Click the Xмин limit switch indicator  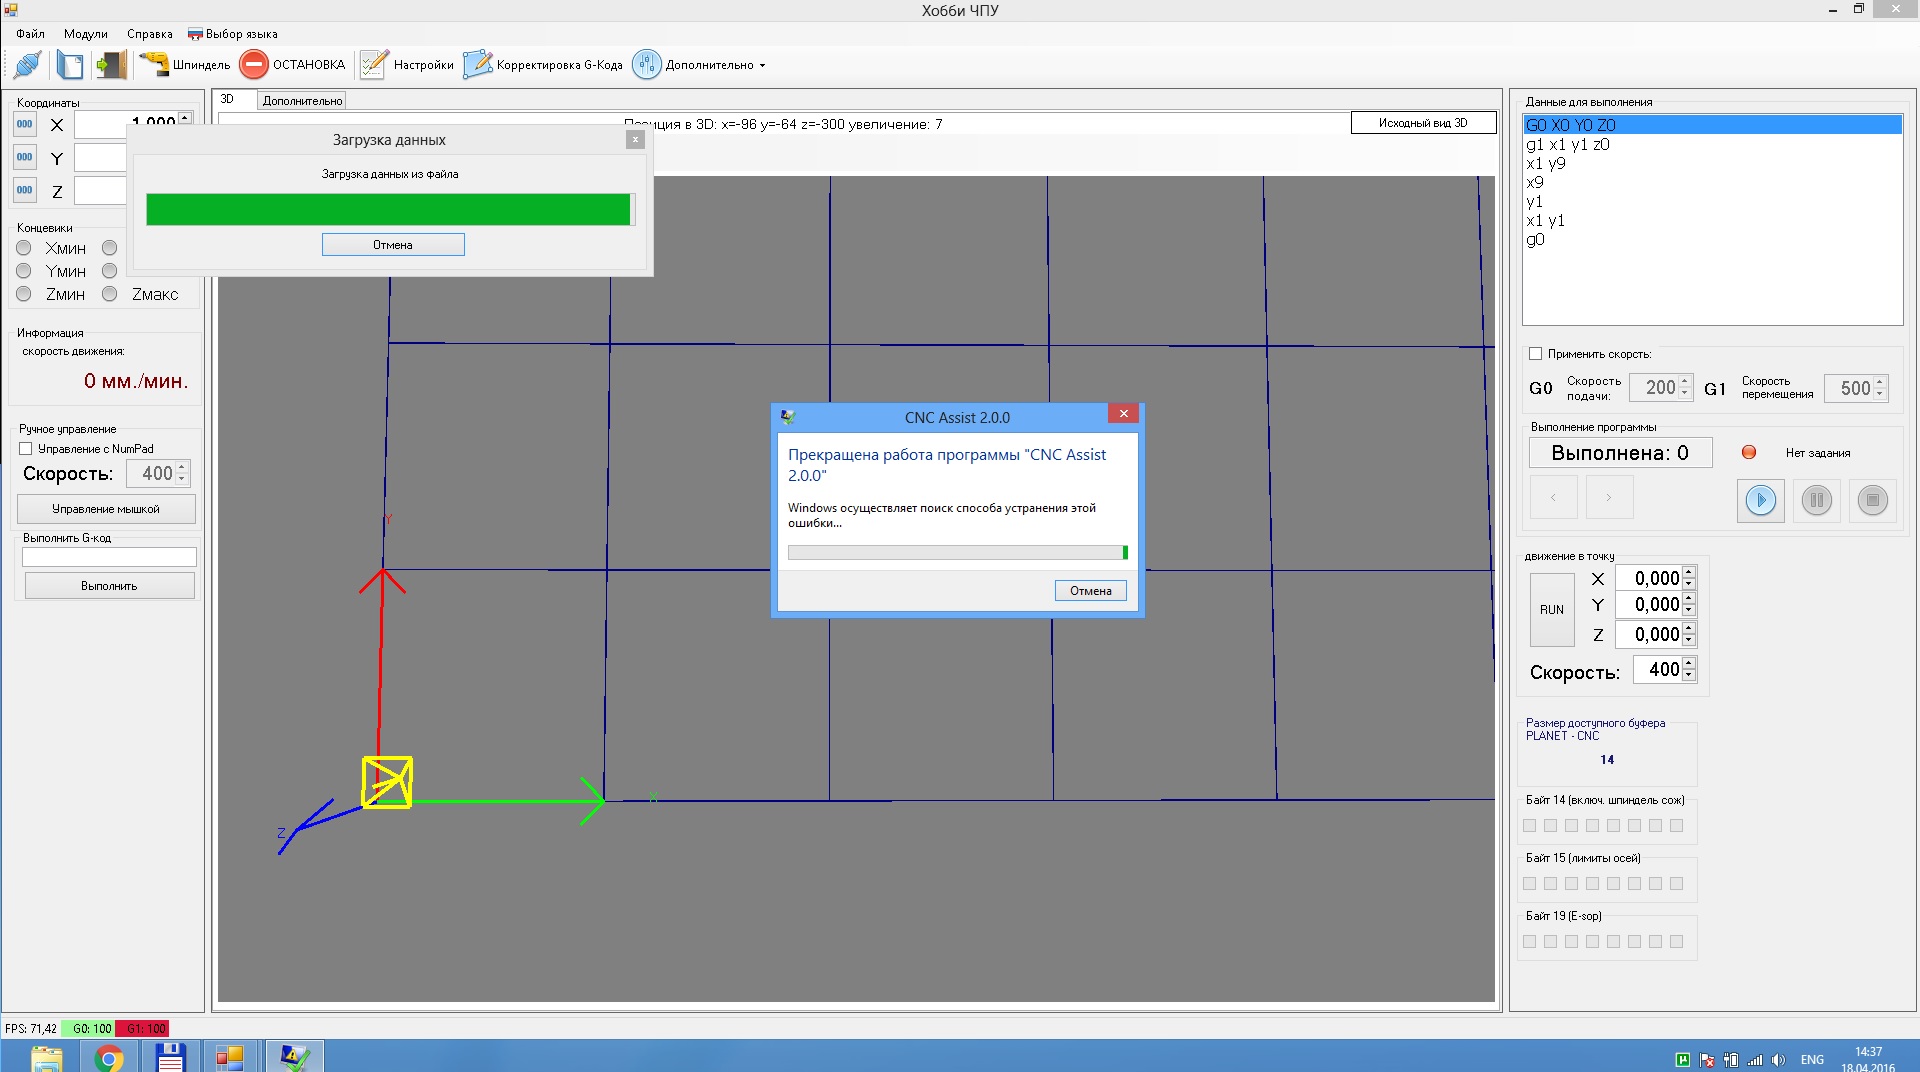24,248
